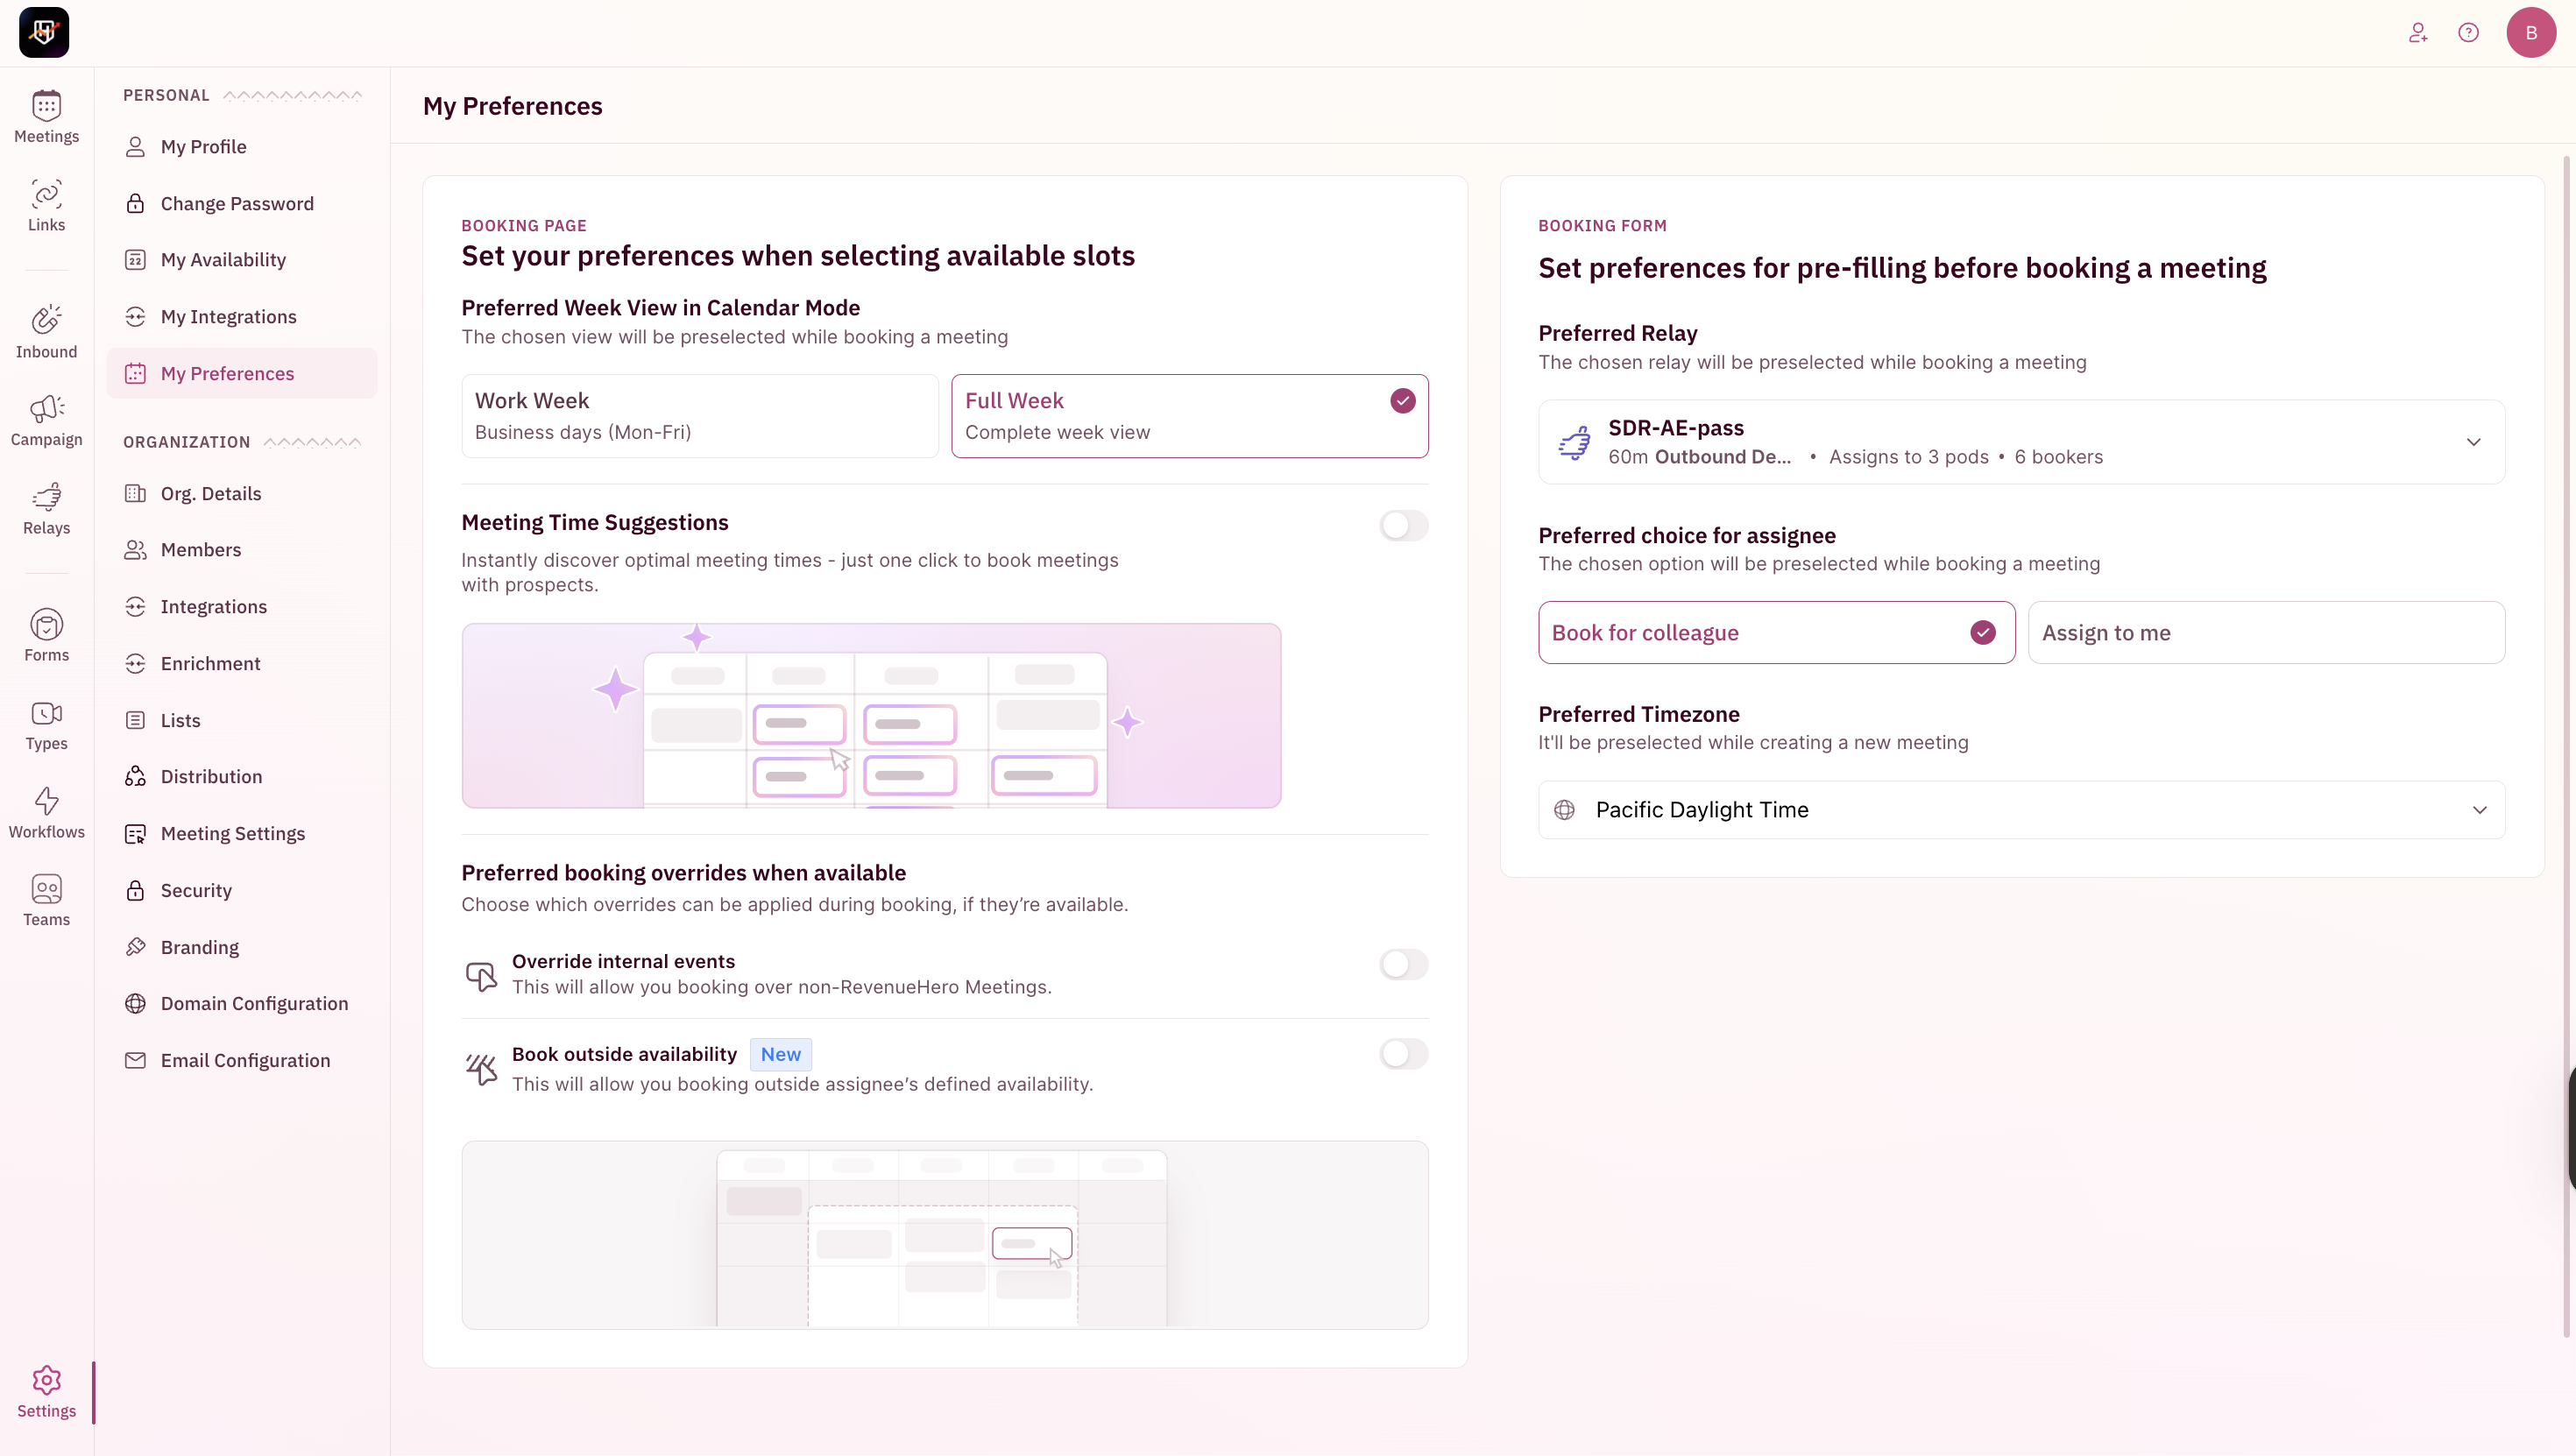
Task: Turn on Book outside availability
Action: click(1403, 1053)
